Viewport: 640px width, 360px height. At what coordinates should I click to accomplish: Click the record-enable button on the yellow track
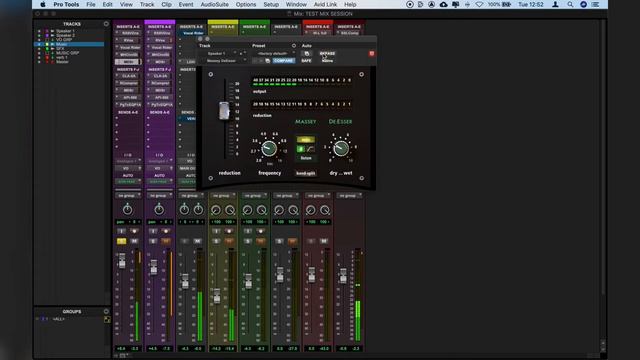tap(229, 231)
